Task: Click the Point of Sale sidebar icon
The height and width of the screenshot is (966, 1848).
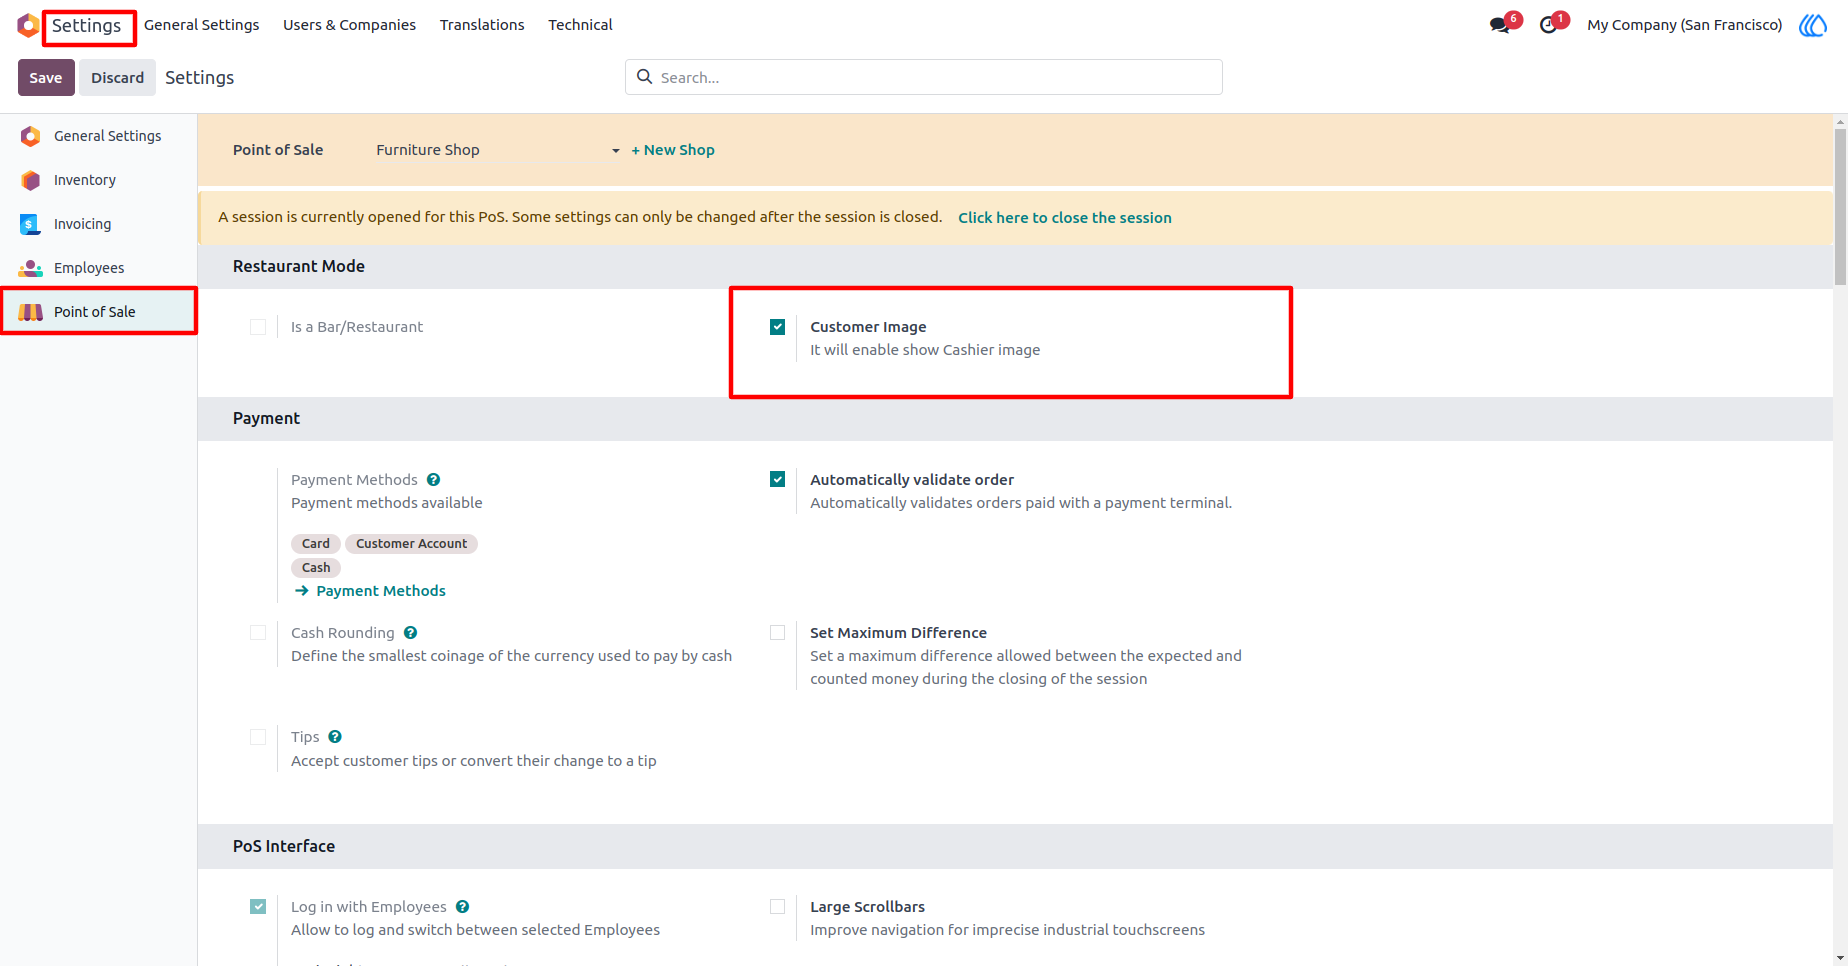Action: pos(31,312)
